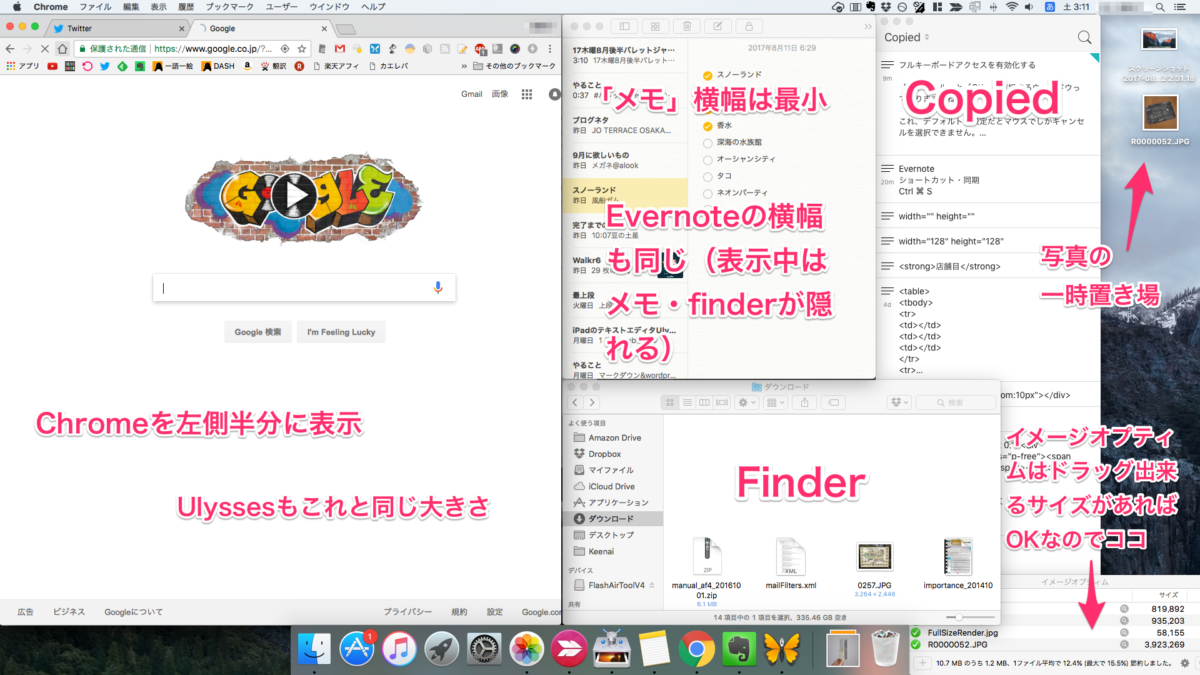This screenshot has width=1200, height=675.
Task: Open Copied list selector dropdown
Action: (x=906, y=38)
